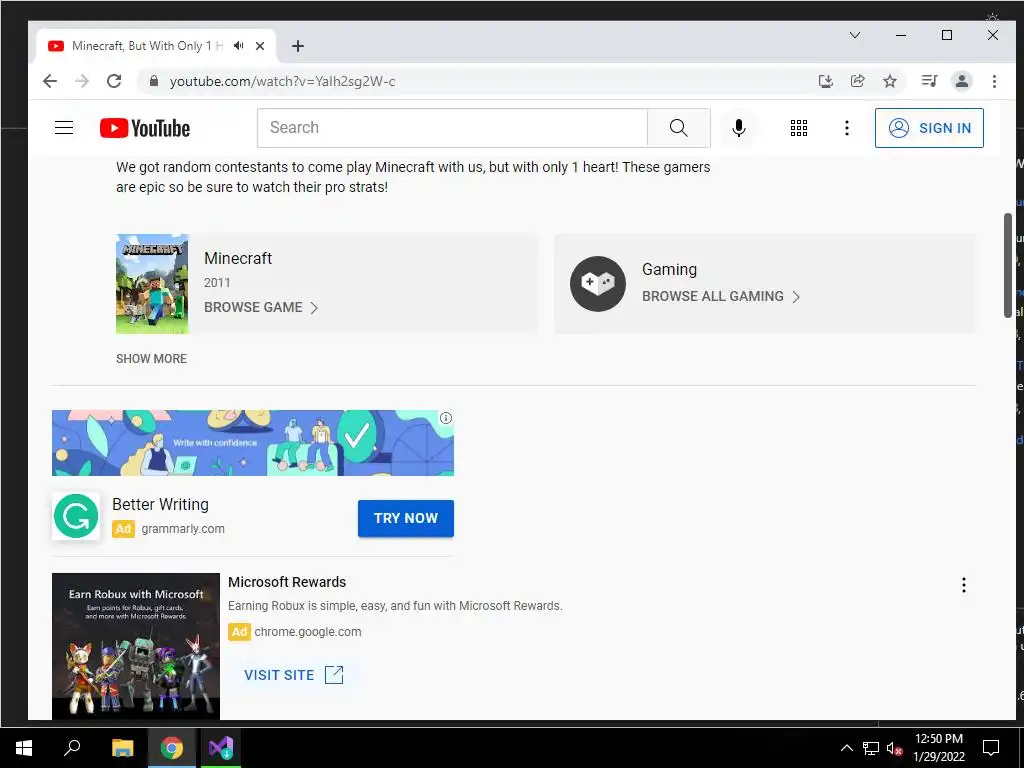Screen dimensions: 1024x768
Task: Open tab search dropdown chevron
Action: point(855,35)
